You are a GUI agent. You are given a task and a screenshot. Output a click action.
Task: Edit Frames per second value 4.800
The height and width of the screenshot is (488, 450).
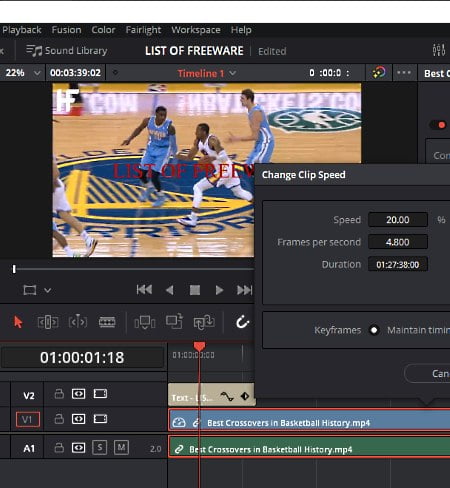pyautogui.click(x=398, y=242)
